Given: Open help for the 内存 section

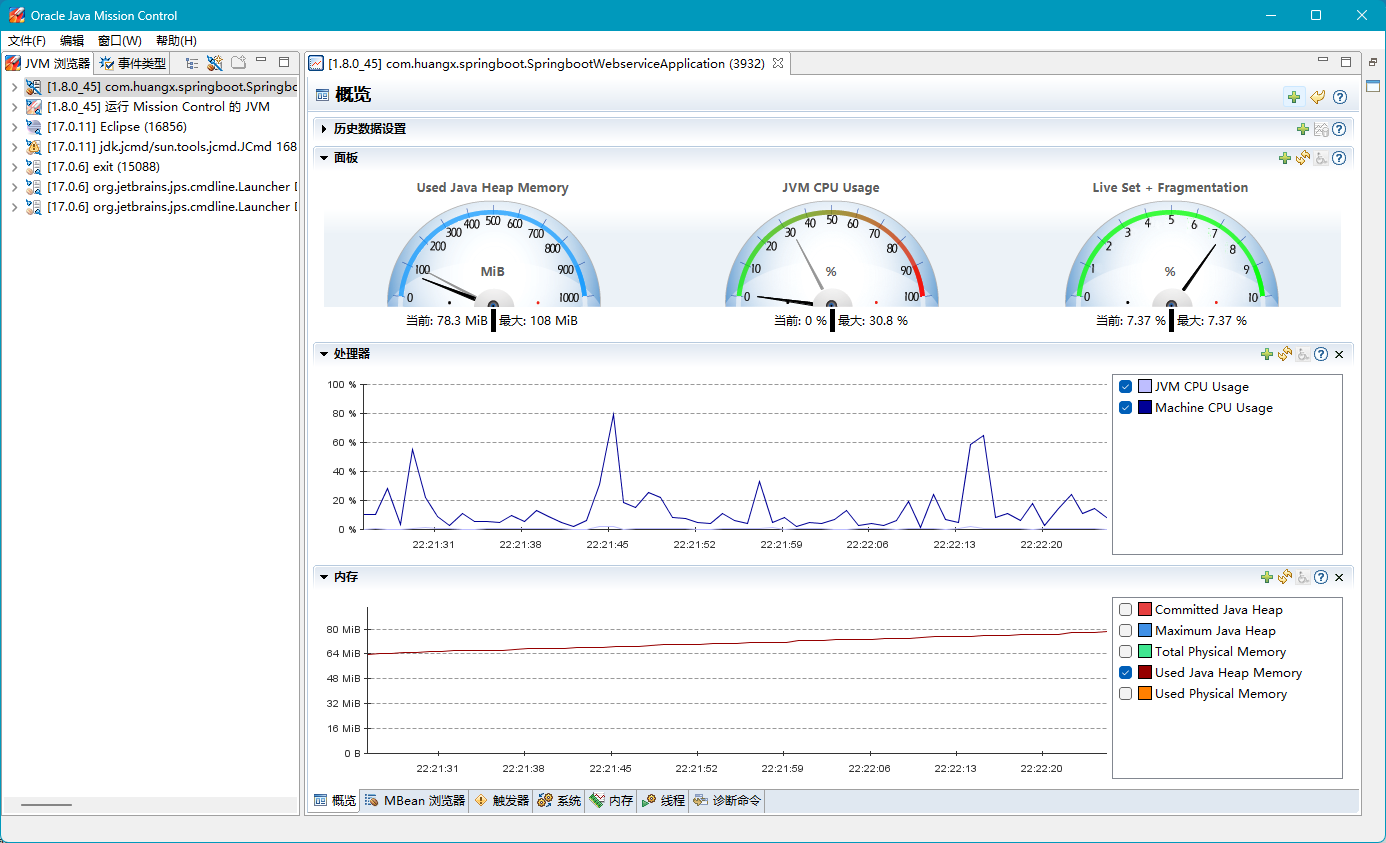Looking at the screenshot, I should click(x=1321, y=577).
